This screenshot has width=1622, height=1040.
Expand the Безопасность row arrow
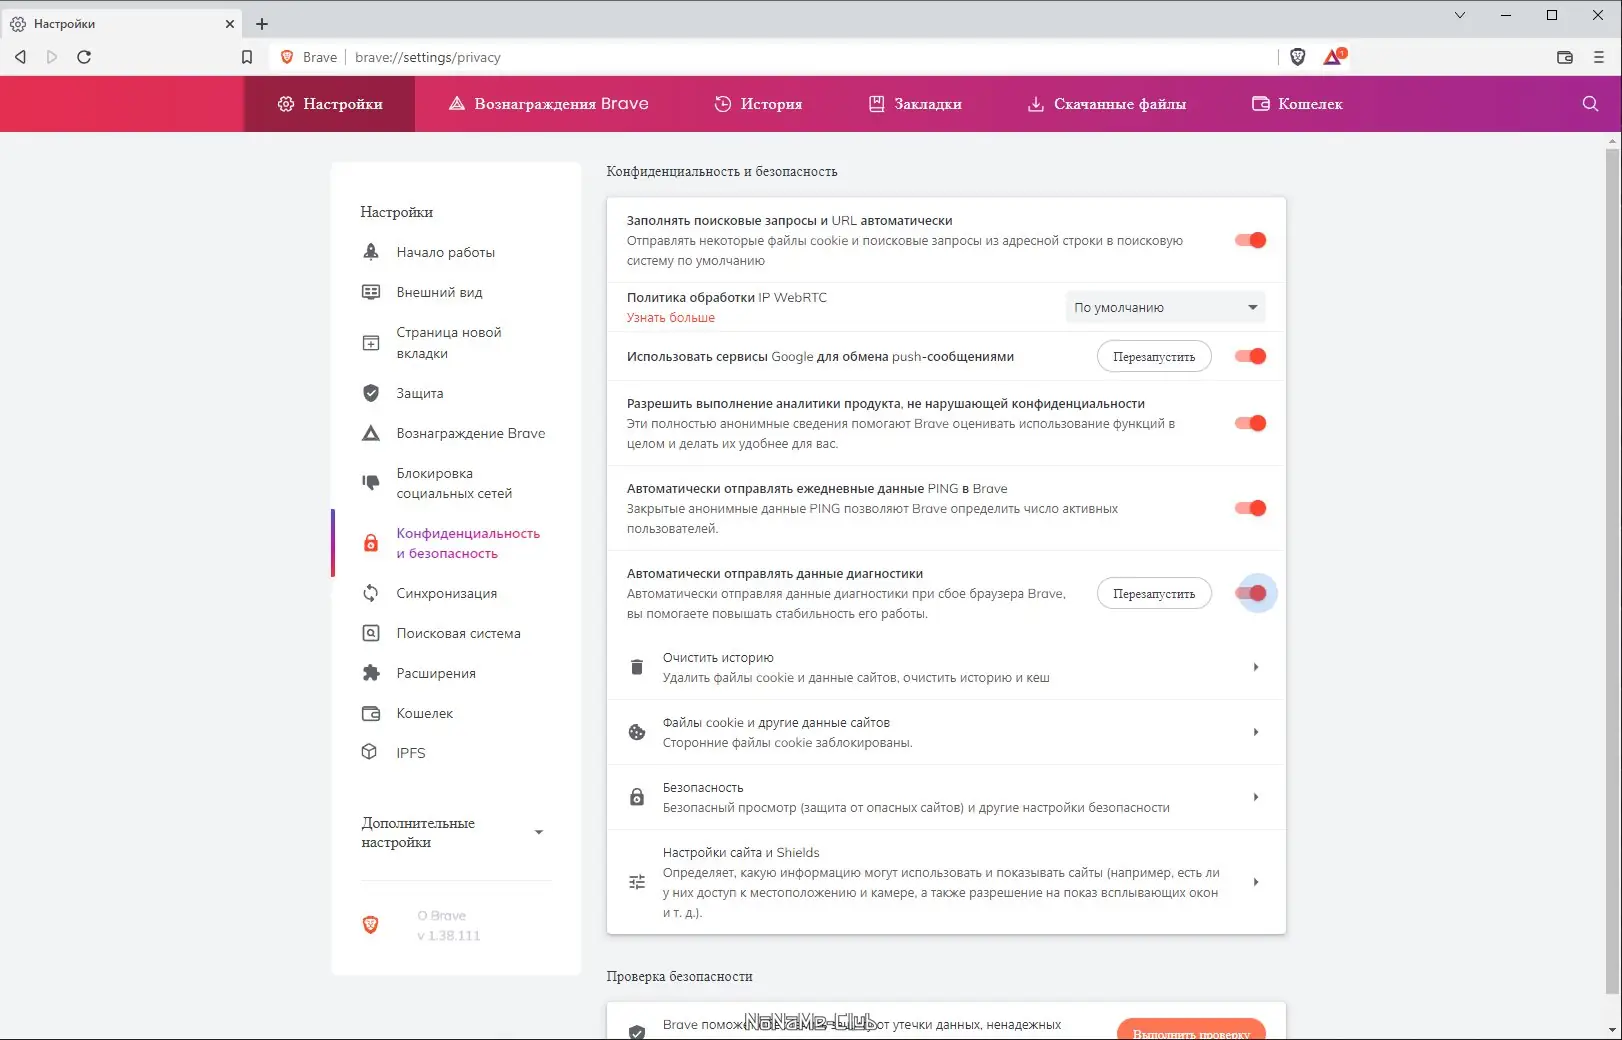pyautogui.click(x=1256, y=797)
